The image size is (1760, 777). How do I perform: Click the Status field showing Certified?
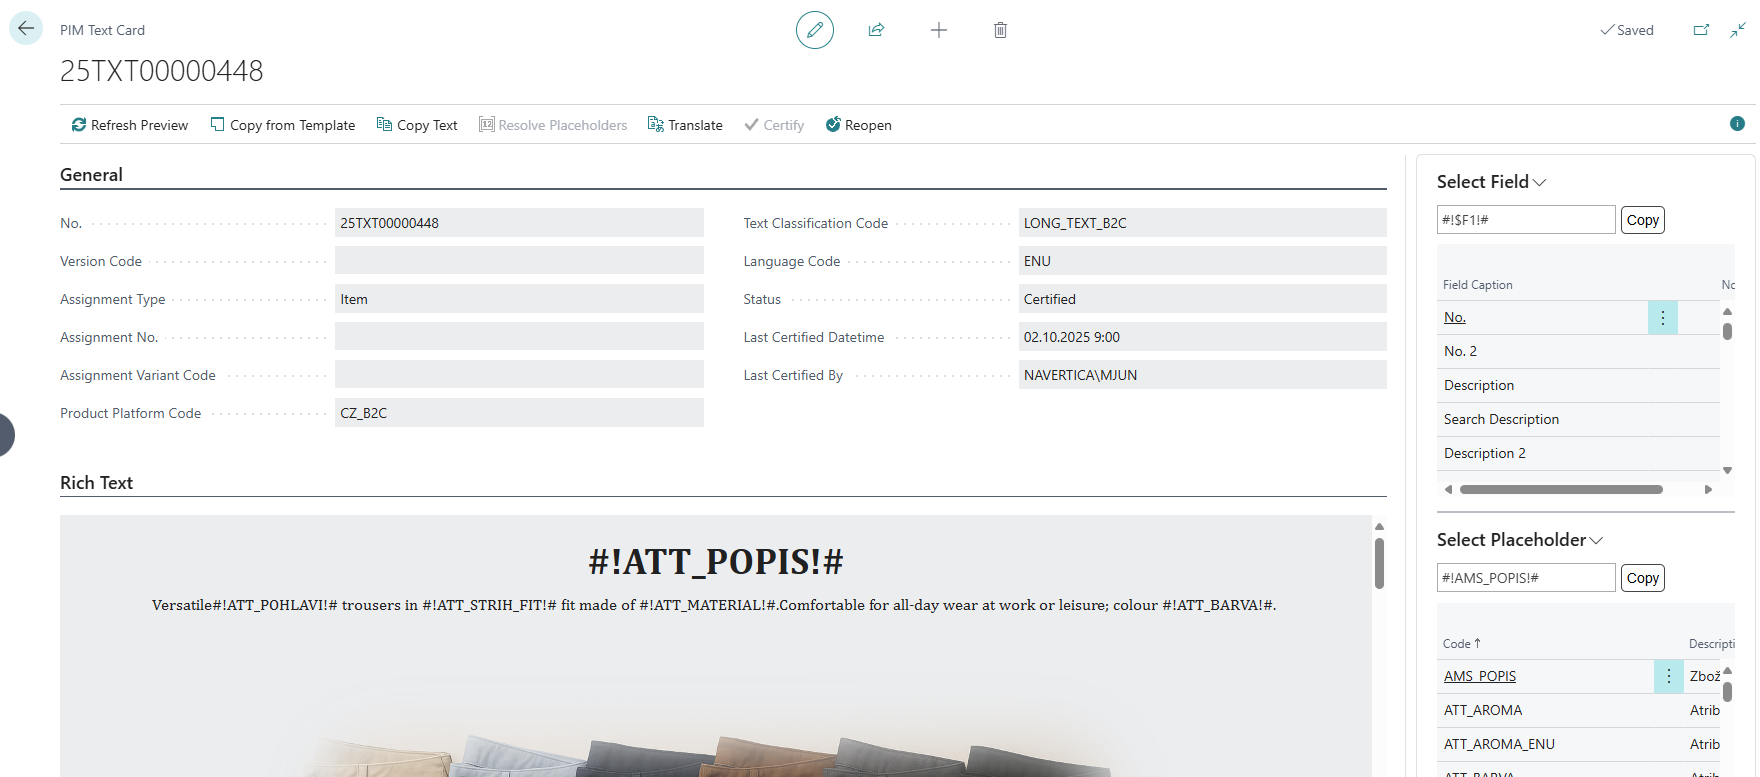pos(1202,299)
